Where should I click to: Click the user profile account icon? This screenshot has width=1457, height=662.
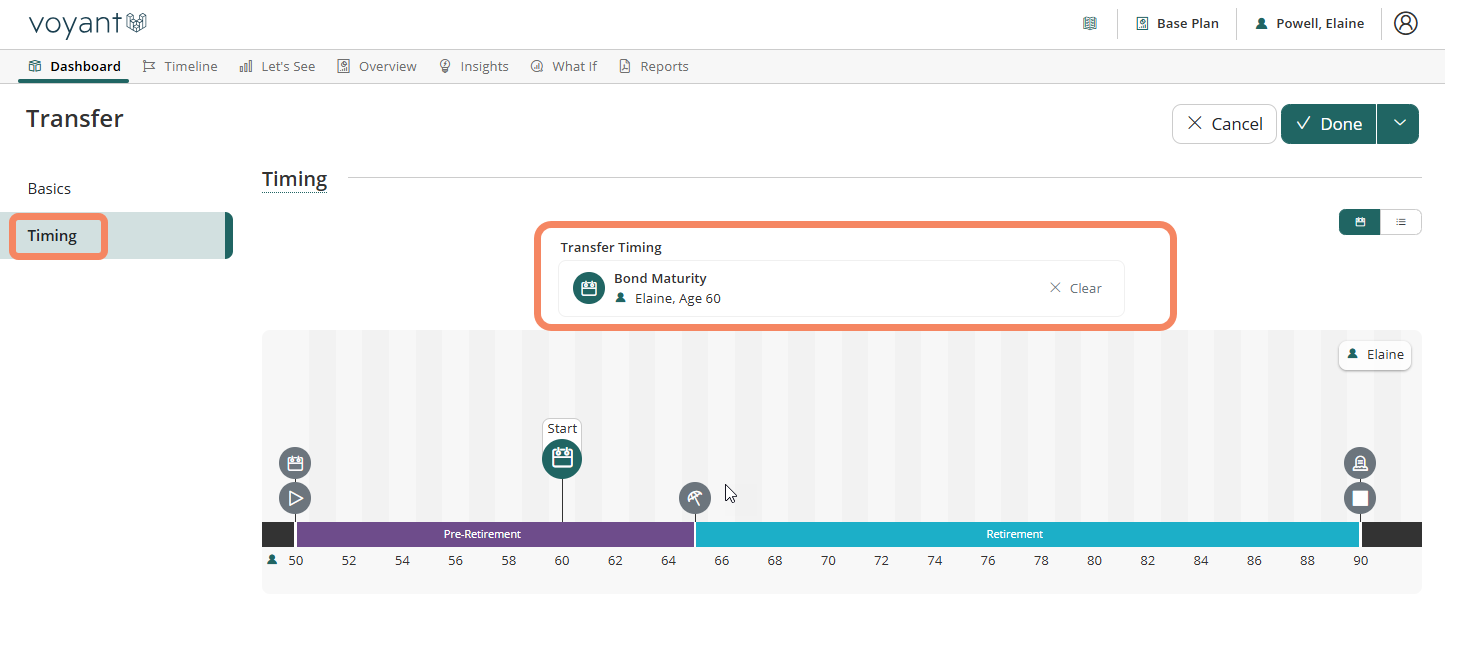[1405, 23]
